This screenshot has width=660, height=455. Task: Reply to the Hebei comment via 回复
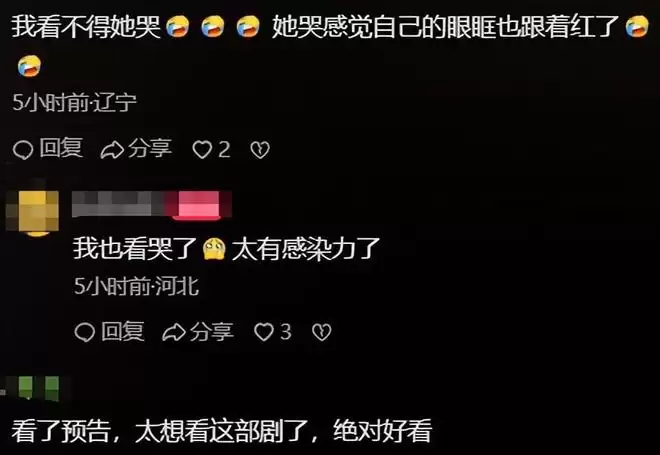pos(123,331)
